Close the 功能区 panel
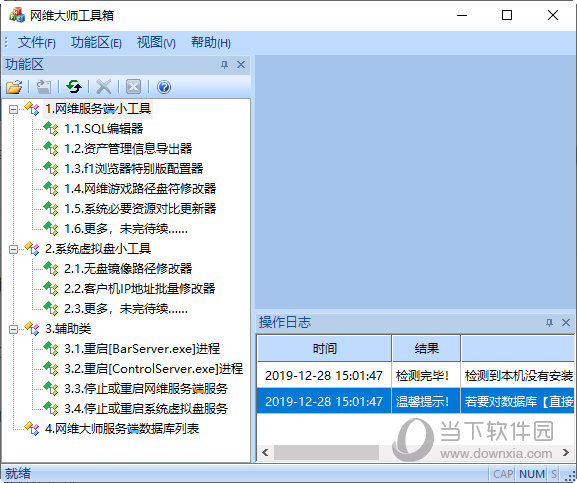577x483 pixels. pos(241,65)
